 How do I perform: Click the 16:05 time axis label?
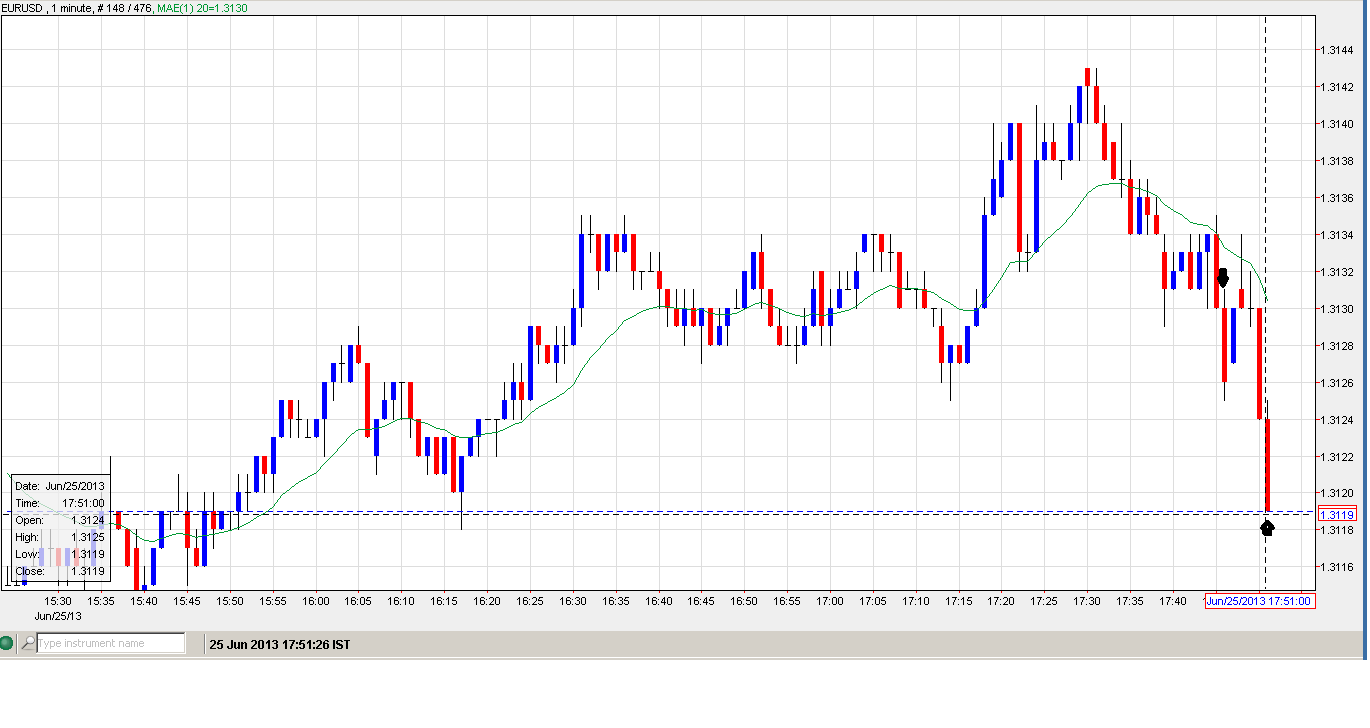[358, 601]
